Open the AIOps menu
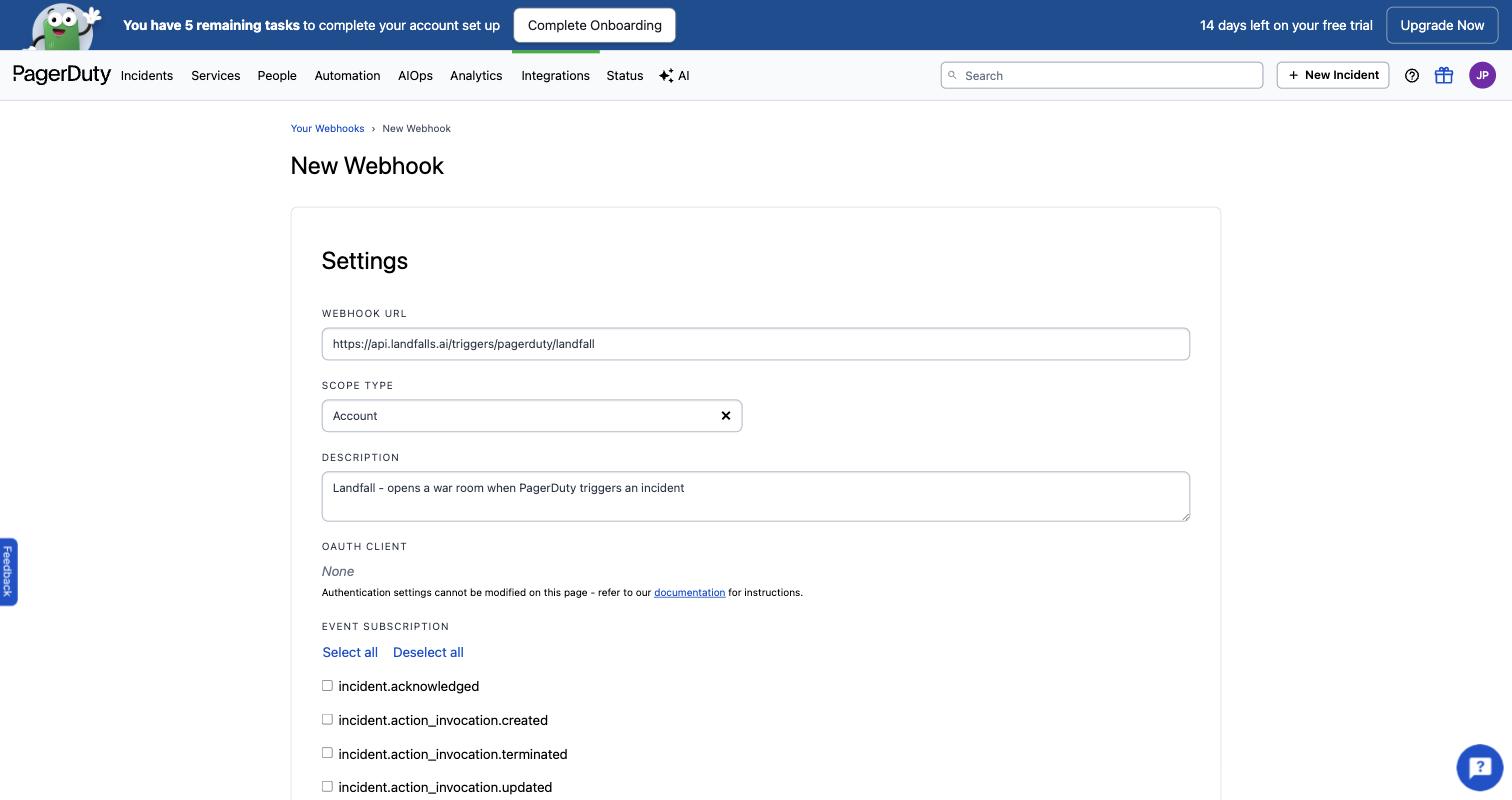This screenshot has height=800, width=1512. coord(415,76)
